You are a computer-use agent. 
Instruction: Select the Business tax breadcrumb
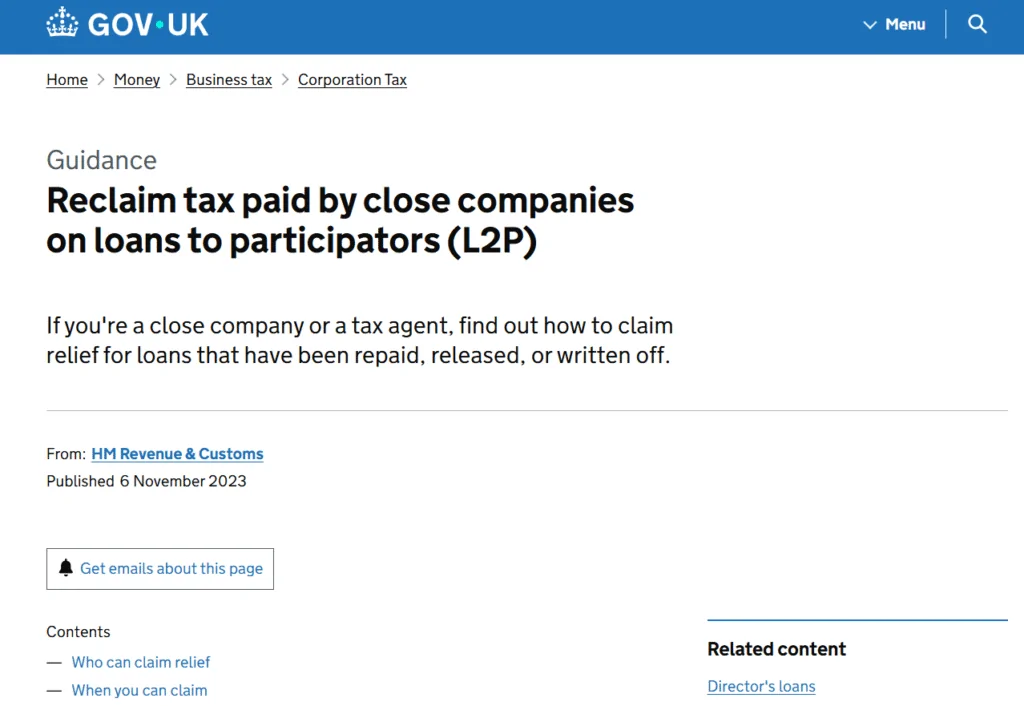229,80
